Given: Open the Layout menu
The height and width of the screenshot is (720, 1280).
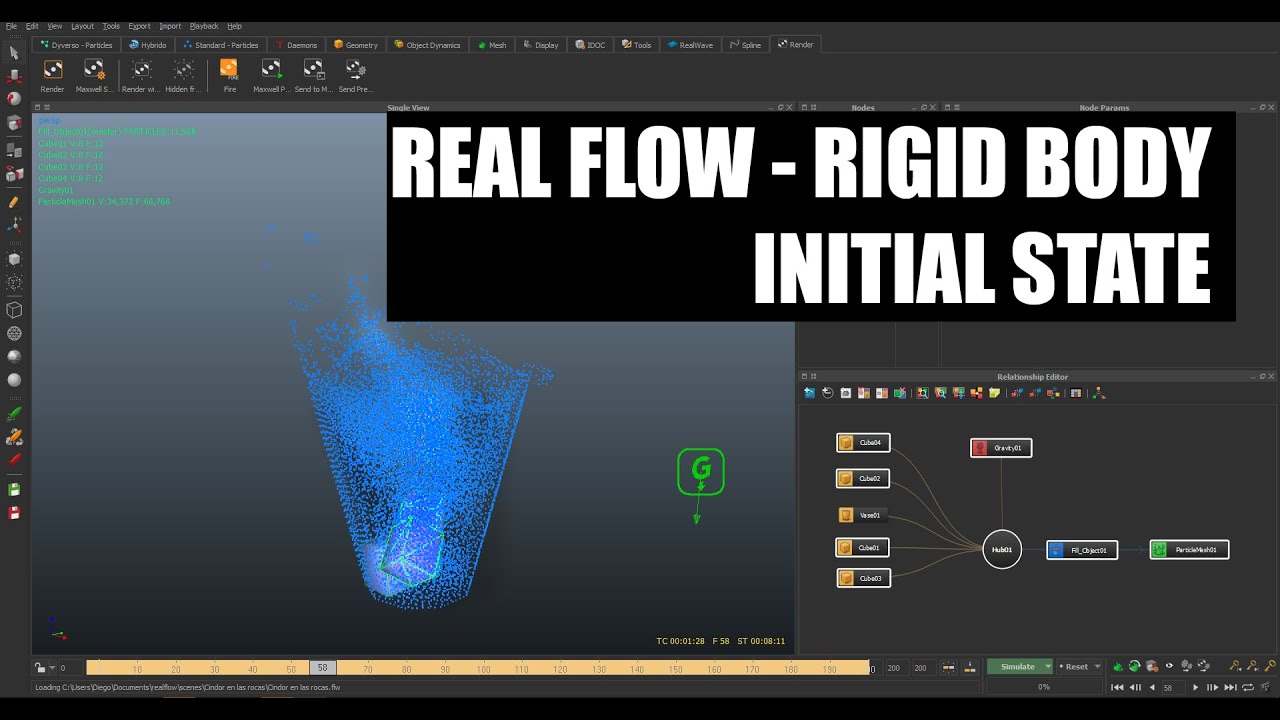Looking at the screenshot, I should 82,26.
